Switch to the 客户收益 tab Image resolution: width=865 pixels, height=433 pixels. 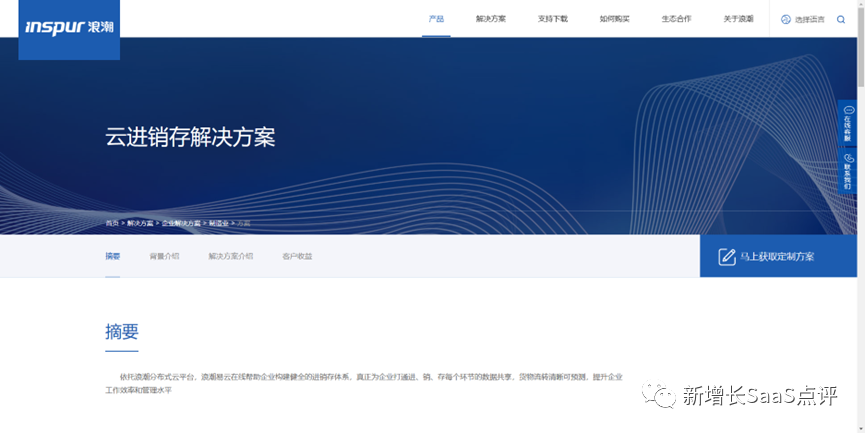coord(297,256)
